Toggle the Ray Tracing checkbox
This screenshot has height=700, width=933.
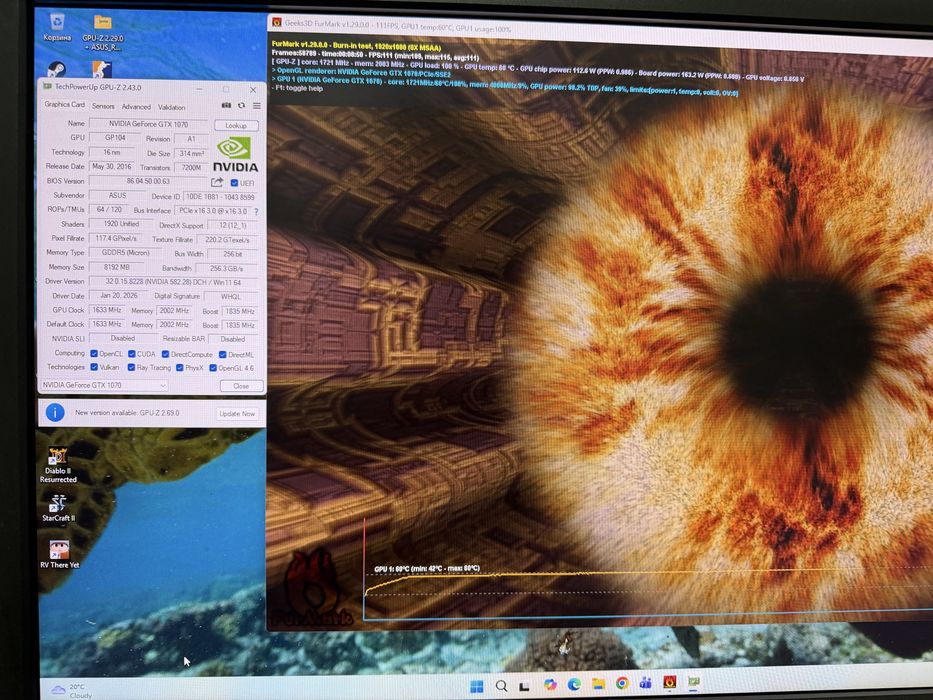pos(132,367)
